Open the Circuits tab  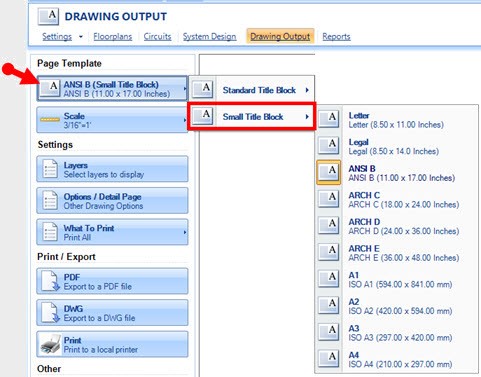157,36
